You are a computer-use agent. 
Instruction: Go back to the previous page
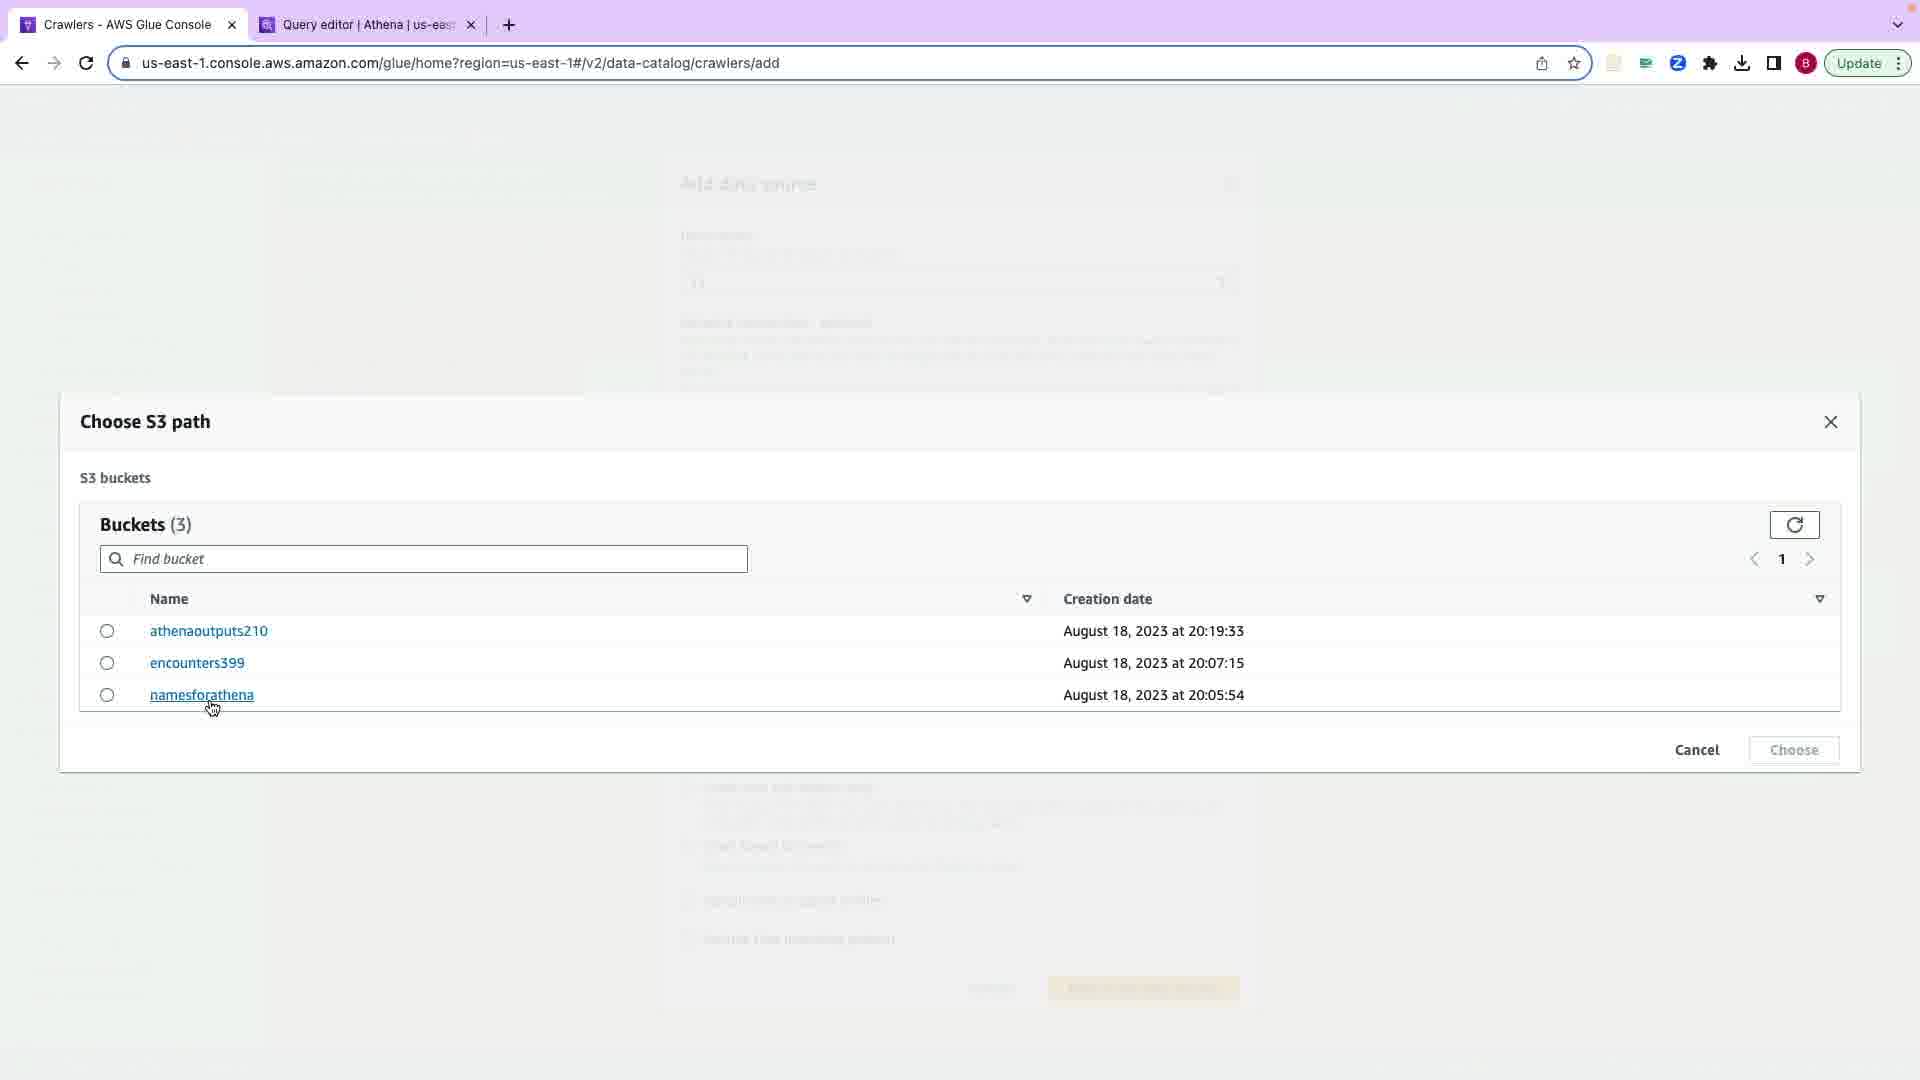click(x=22, y=63)
